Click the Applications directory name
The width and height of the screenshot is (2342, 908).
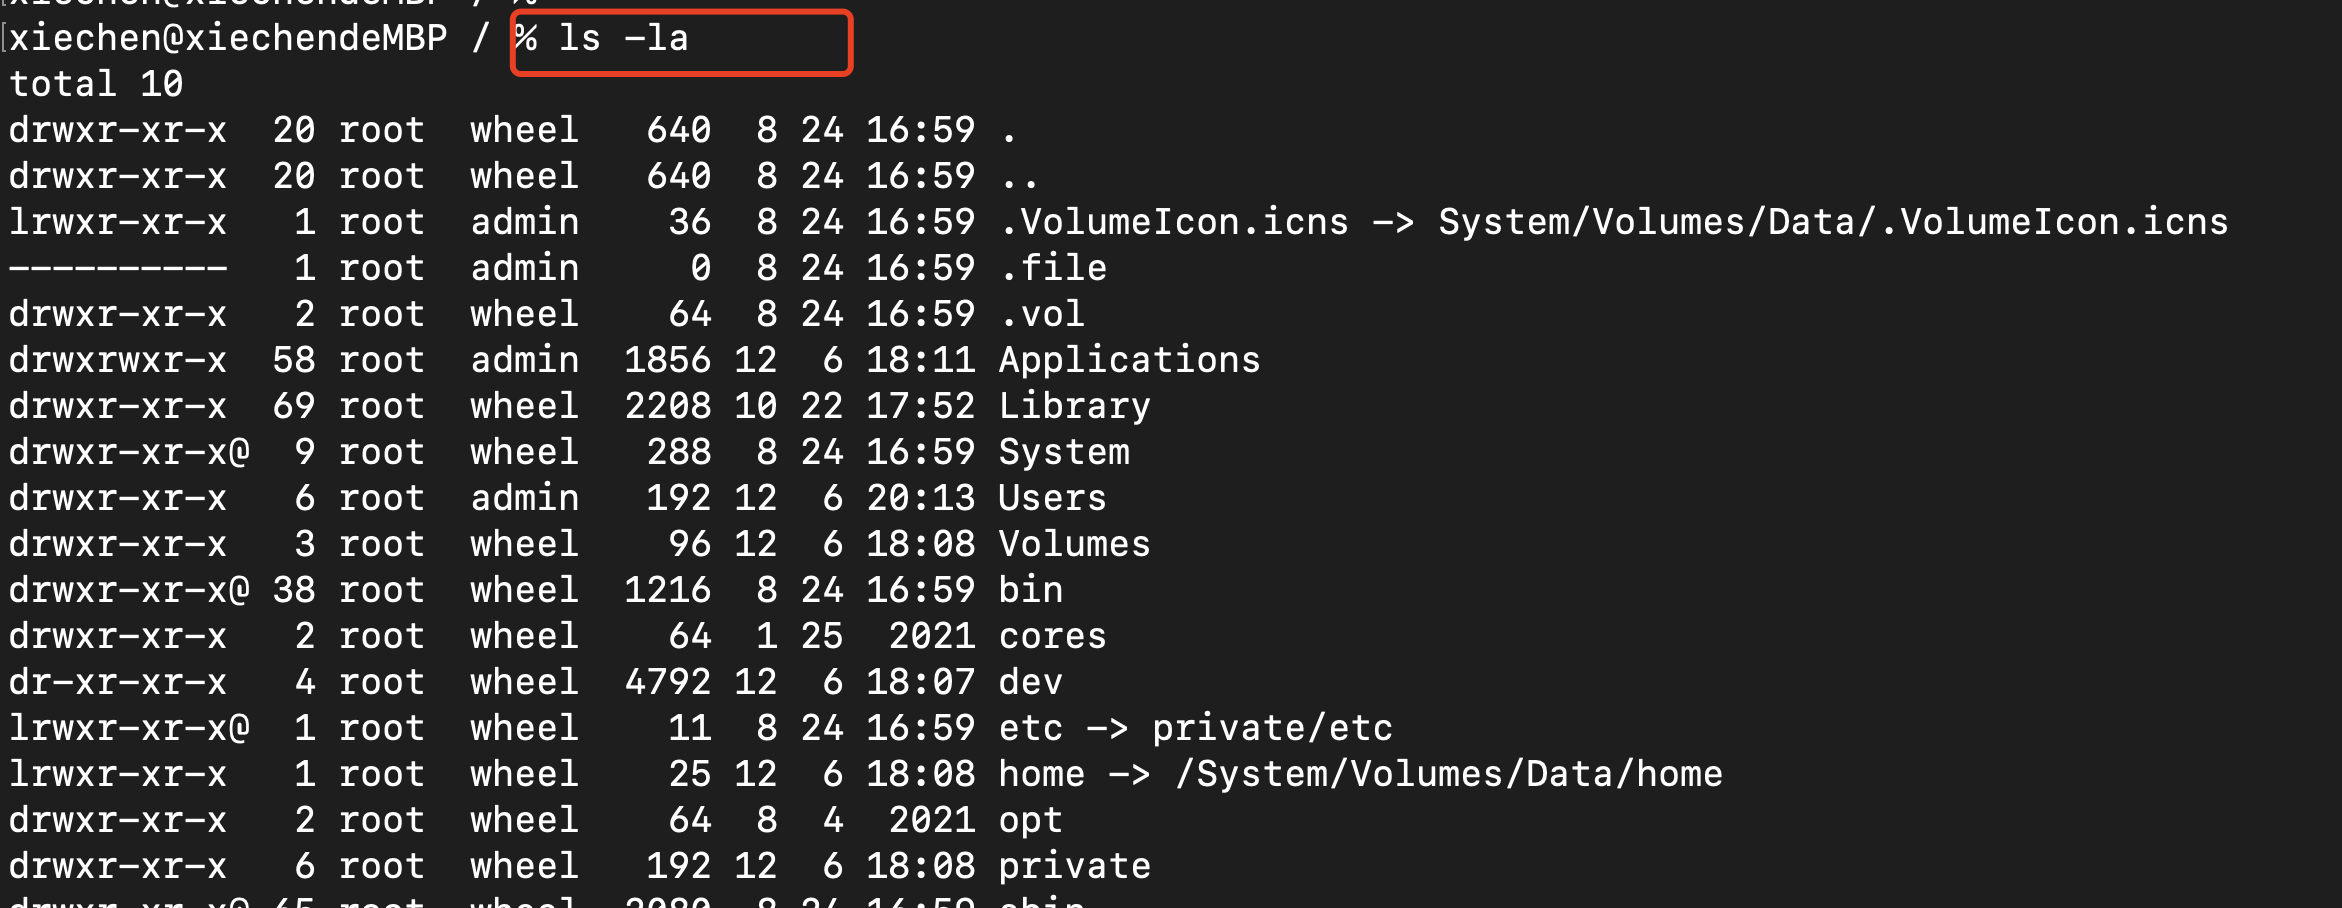pos(1130,360)
